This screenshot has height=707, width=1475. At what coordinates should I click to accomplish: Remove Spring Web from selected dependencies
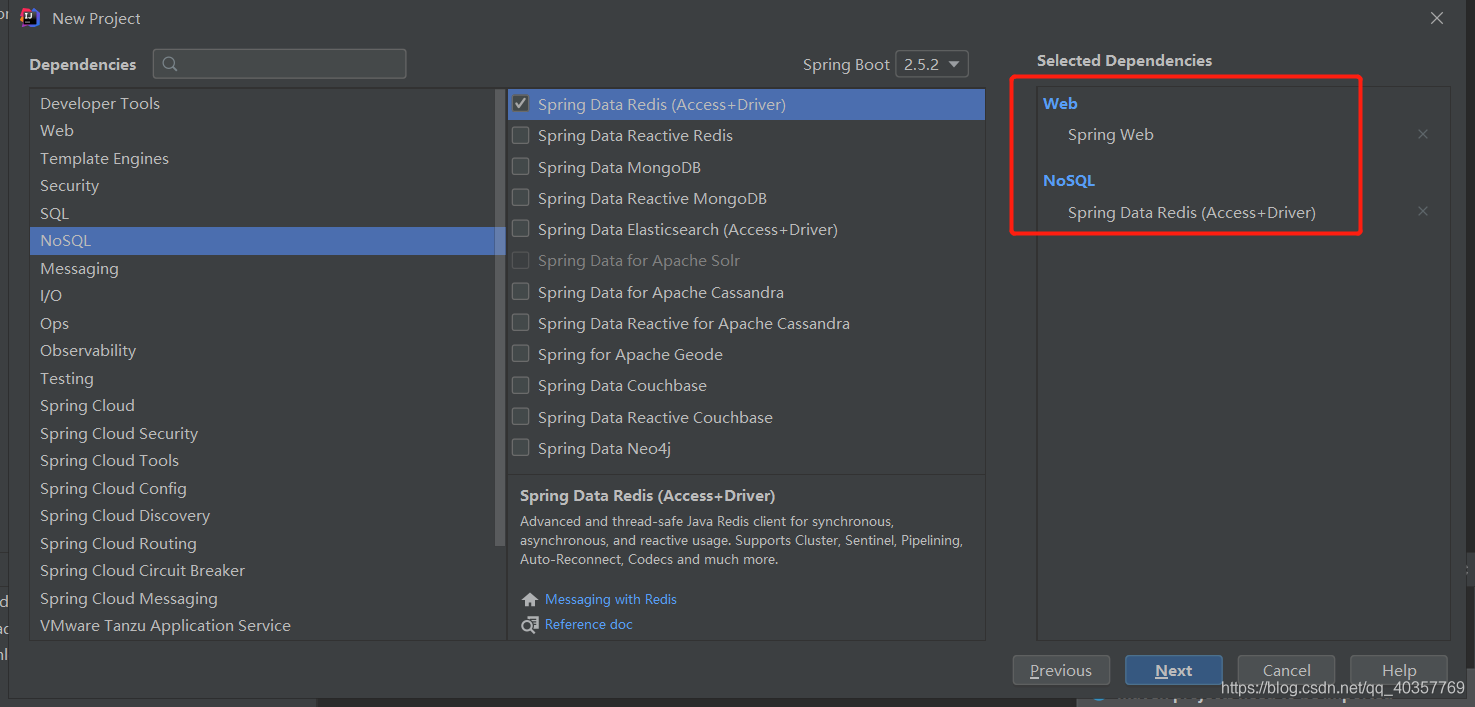(x=1423, y=134)
